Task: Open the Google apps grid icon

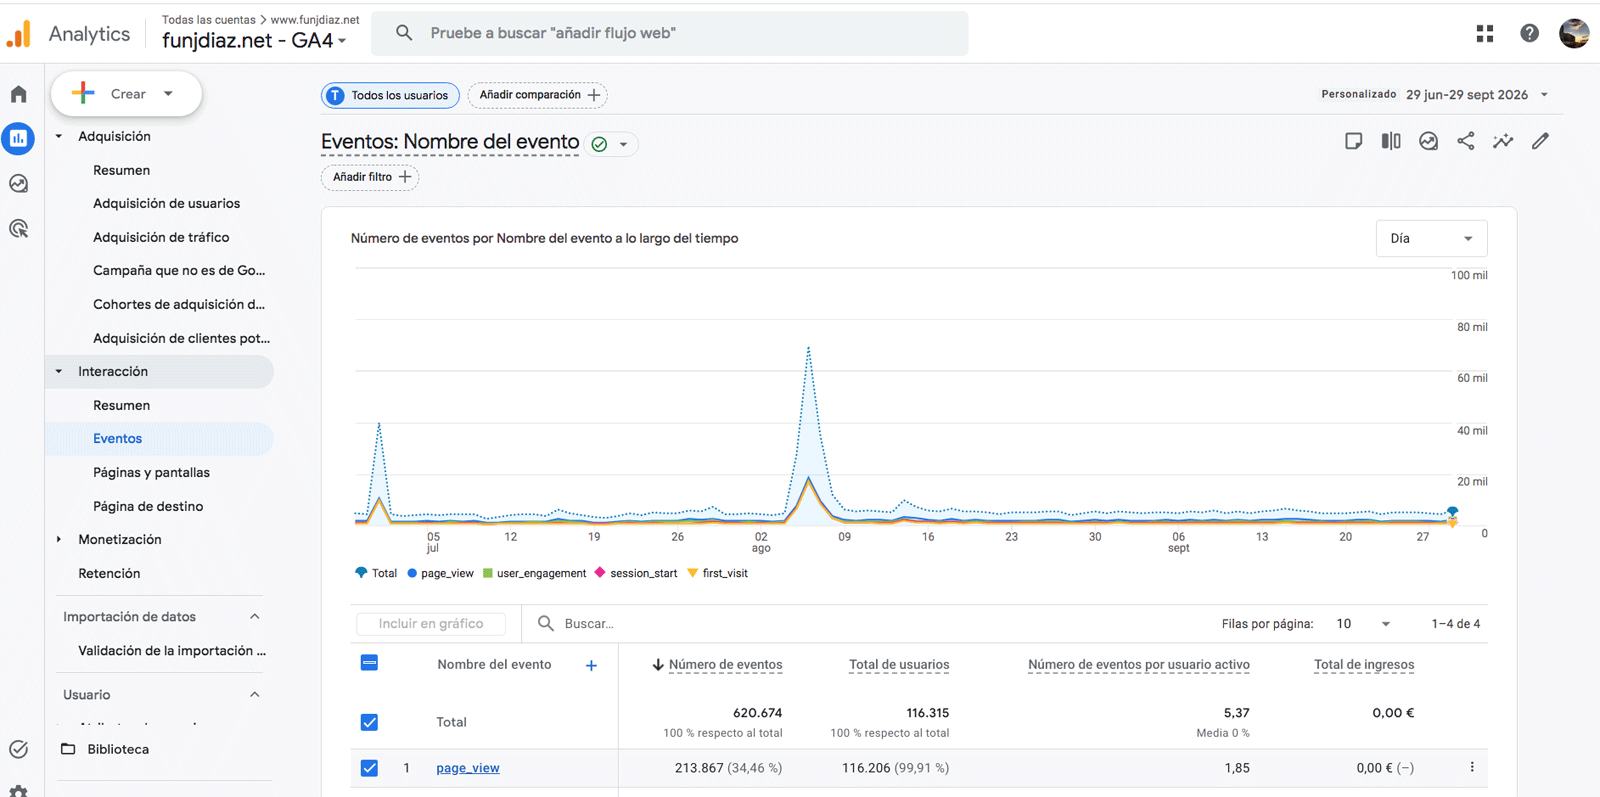Action: point(1485,33)
